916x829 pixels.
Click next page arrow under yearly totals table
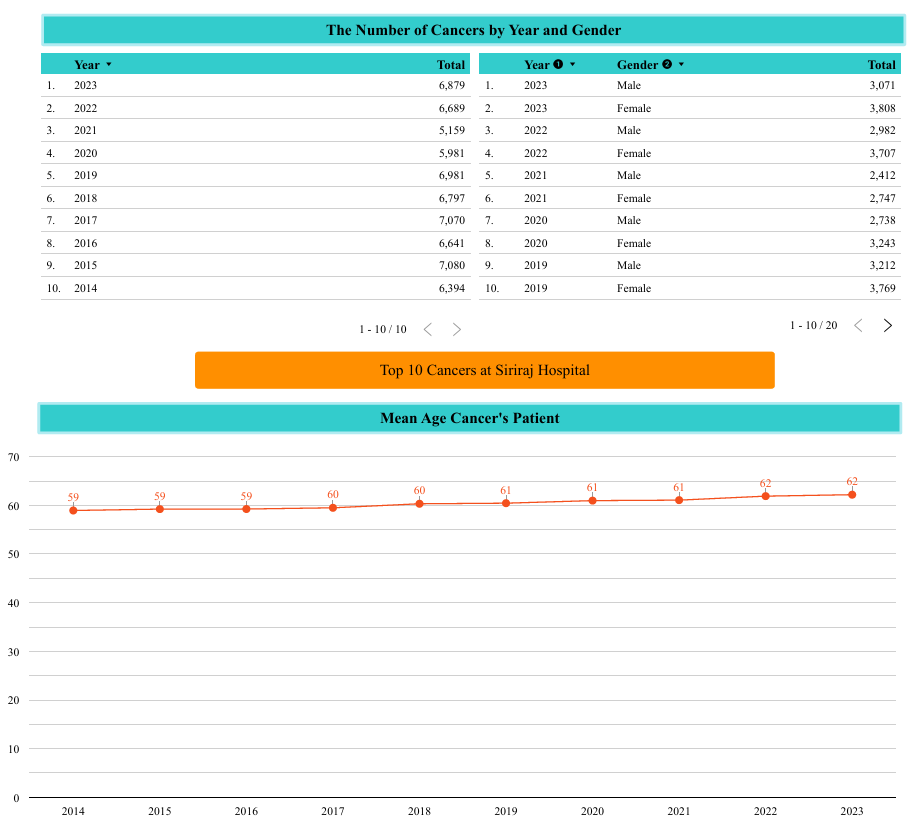point(457,329)
